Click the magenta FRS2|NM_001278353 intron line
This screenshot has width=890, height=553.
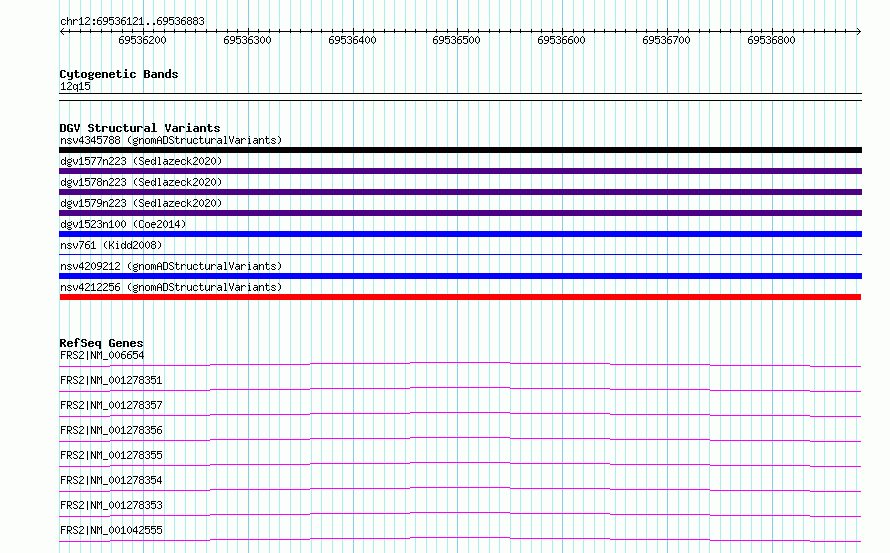[x=460, y=514]
